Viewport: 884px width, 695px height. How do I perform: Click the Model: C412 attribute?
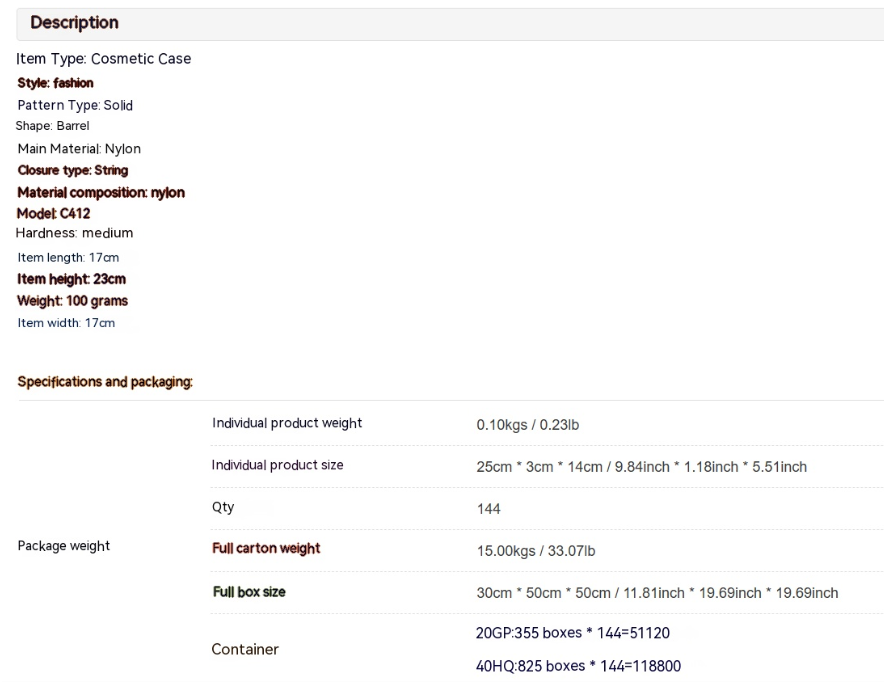(53, 213)
